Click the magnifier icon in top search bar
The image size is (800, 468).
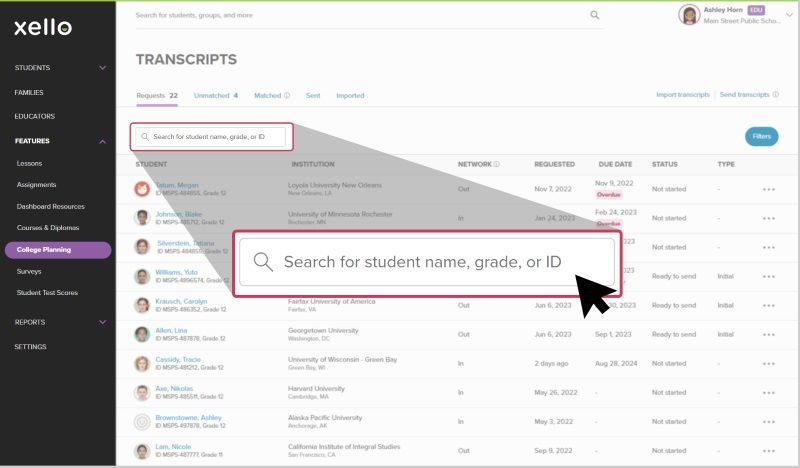[x=595, y=15]
